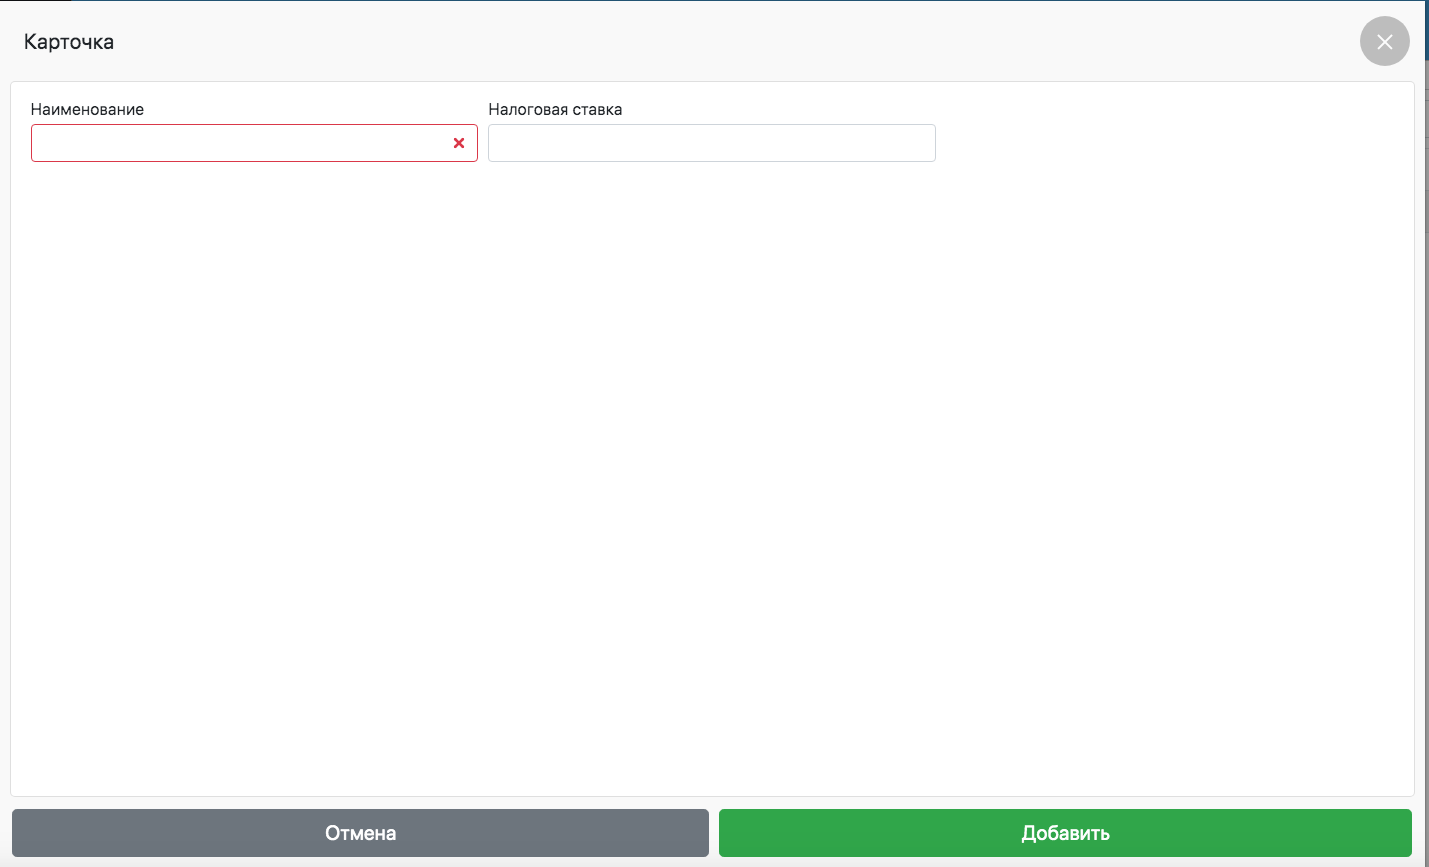The height and width of the screenshot is (867, 1429).
Task: Place cursor in the empty Налоговая ставка box
Action: (x=711, y=143)
